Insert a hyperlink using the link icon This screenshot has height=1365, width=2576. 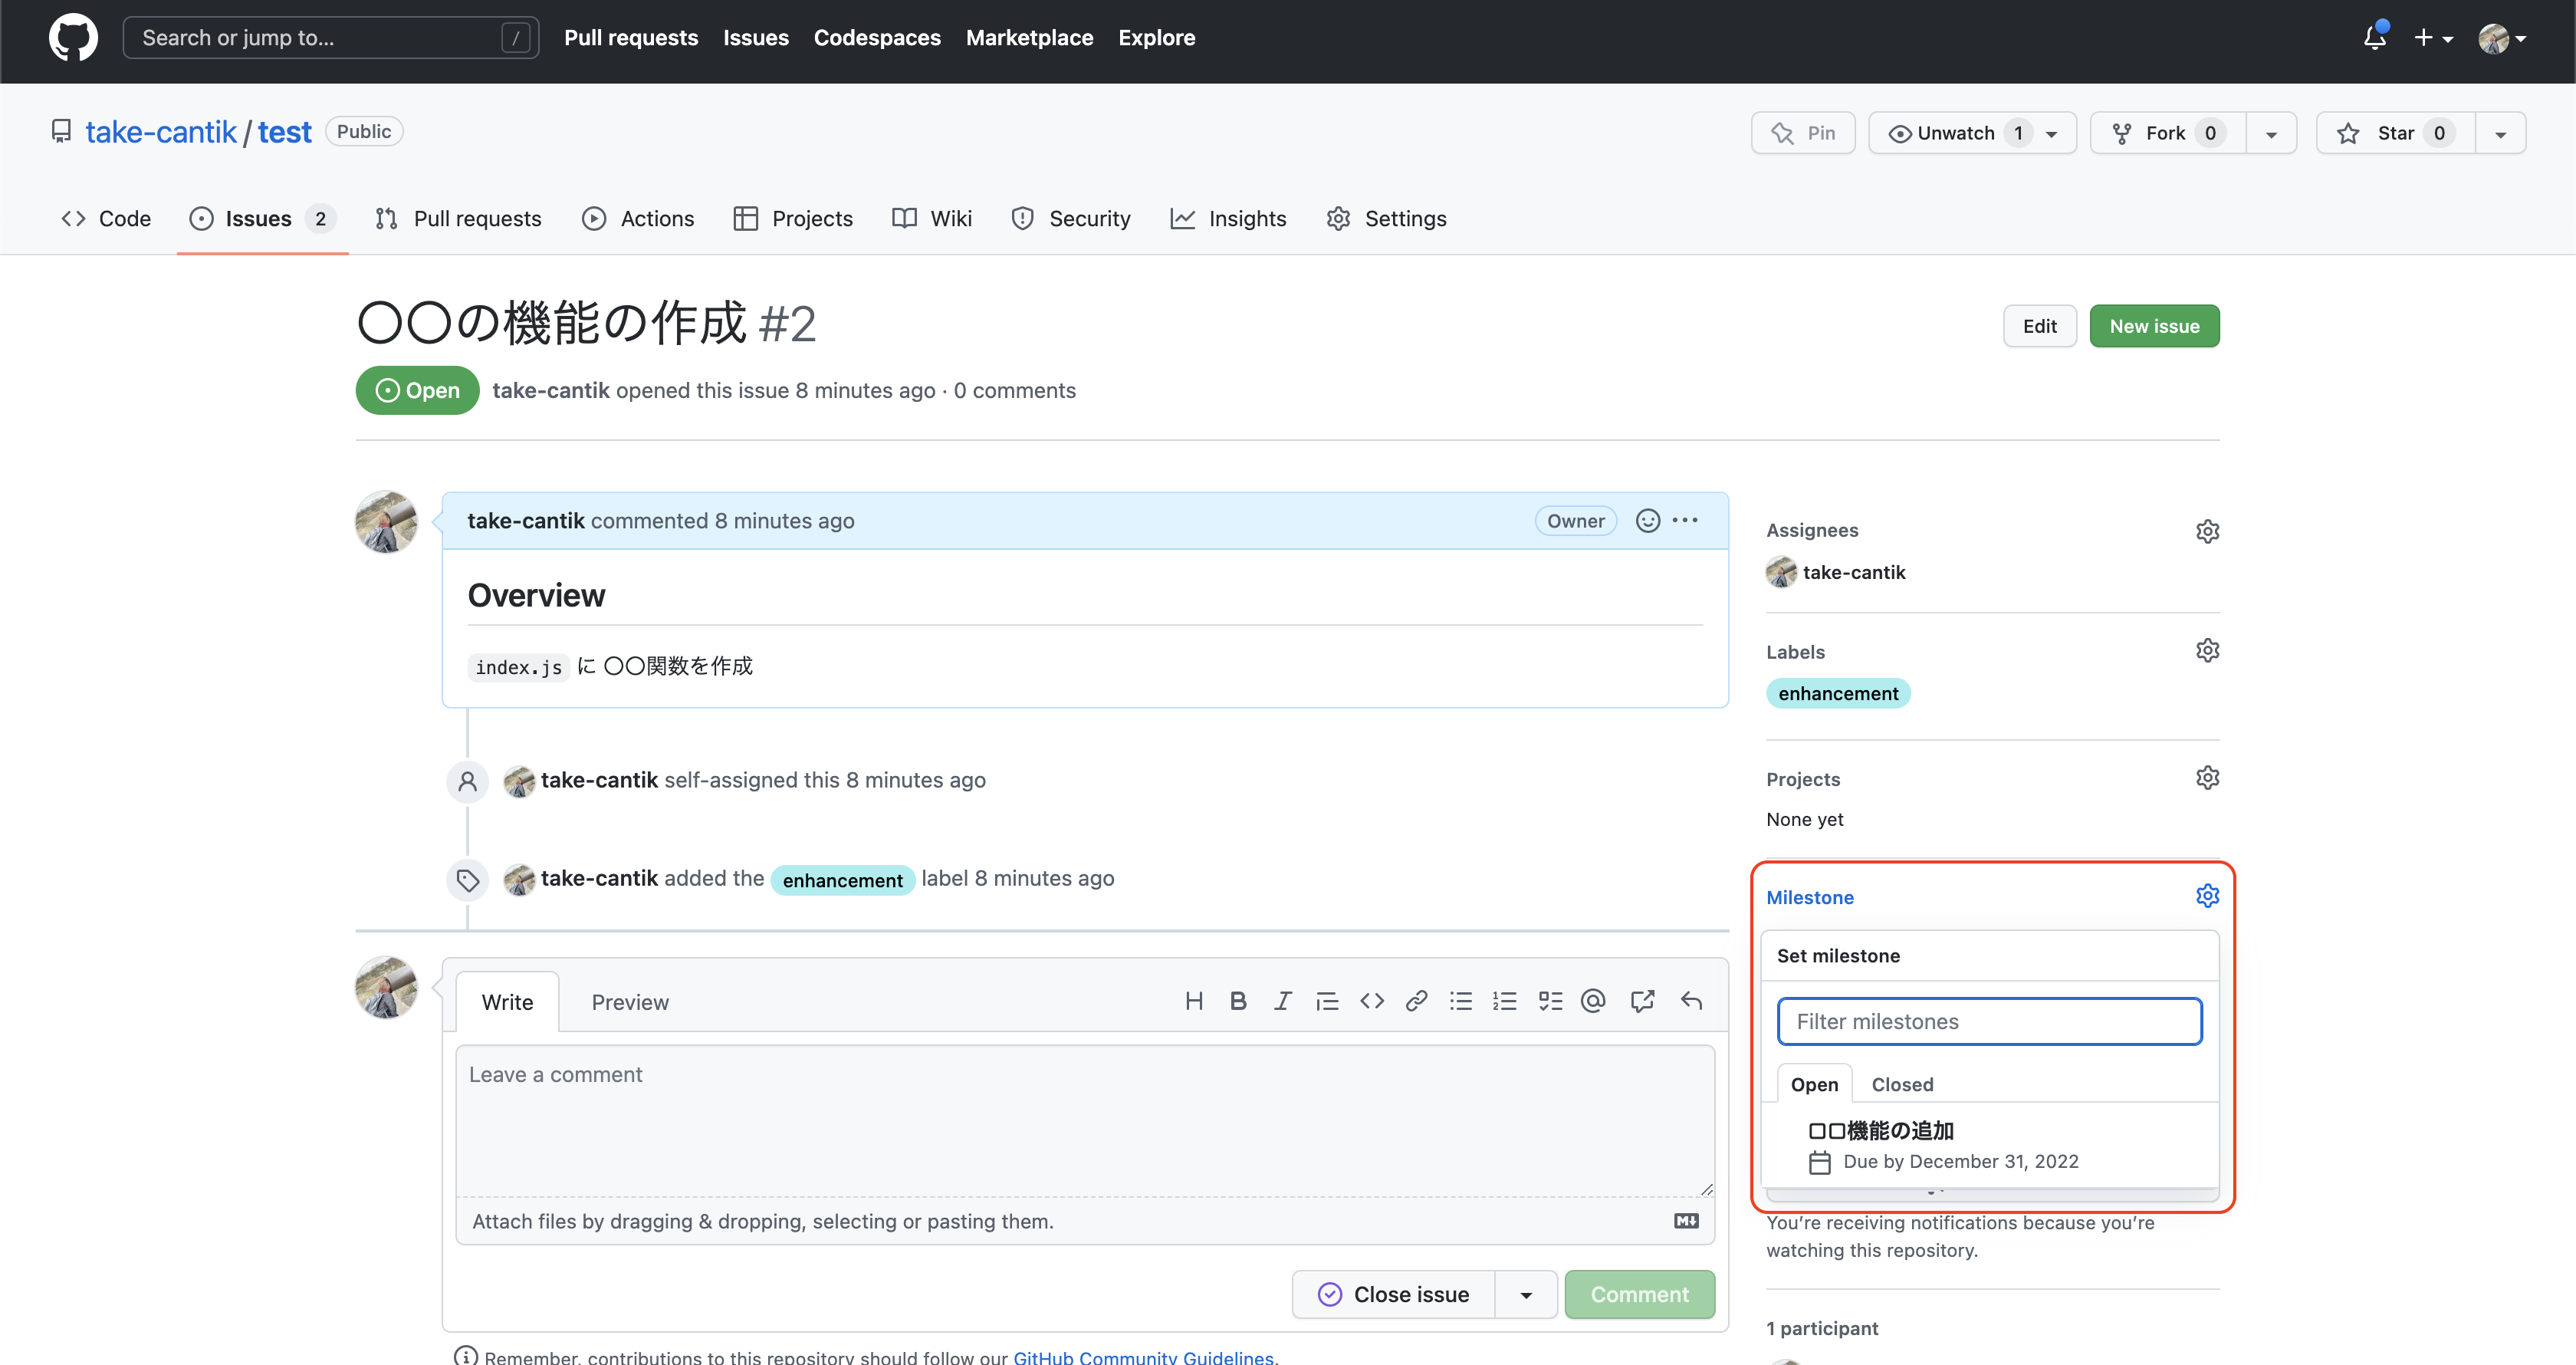click(x=1416, y=1000)
